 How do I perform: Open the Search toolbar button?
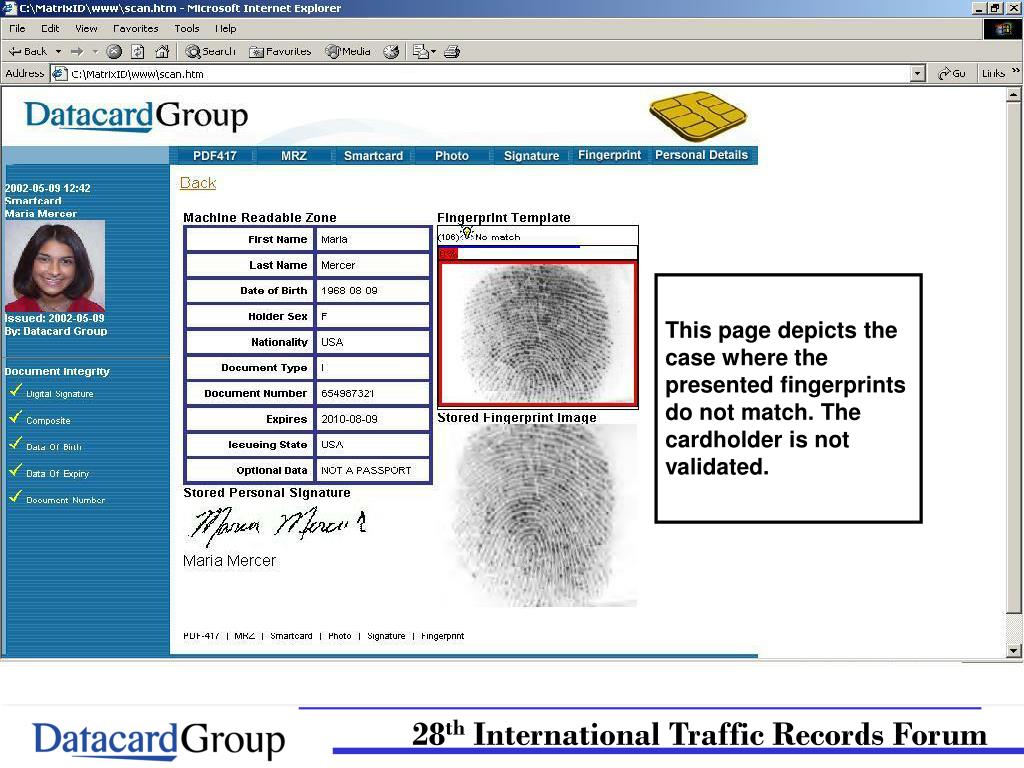(x=210, y=52)
